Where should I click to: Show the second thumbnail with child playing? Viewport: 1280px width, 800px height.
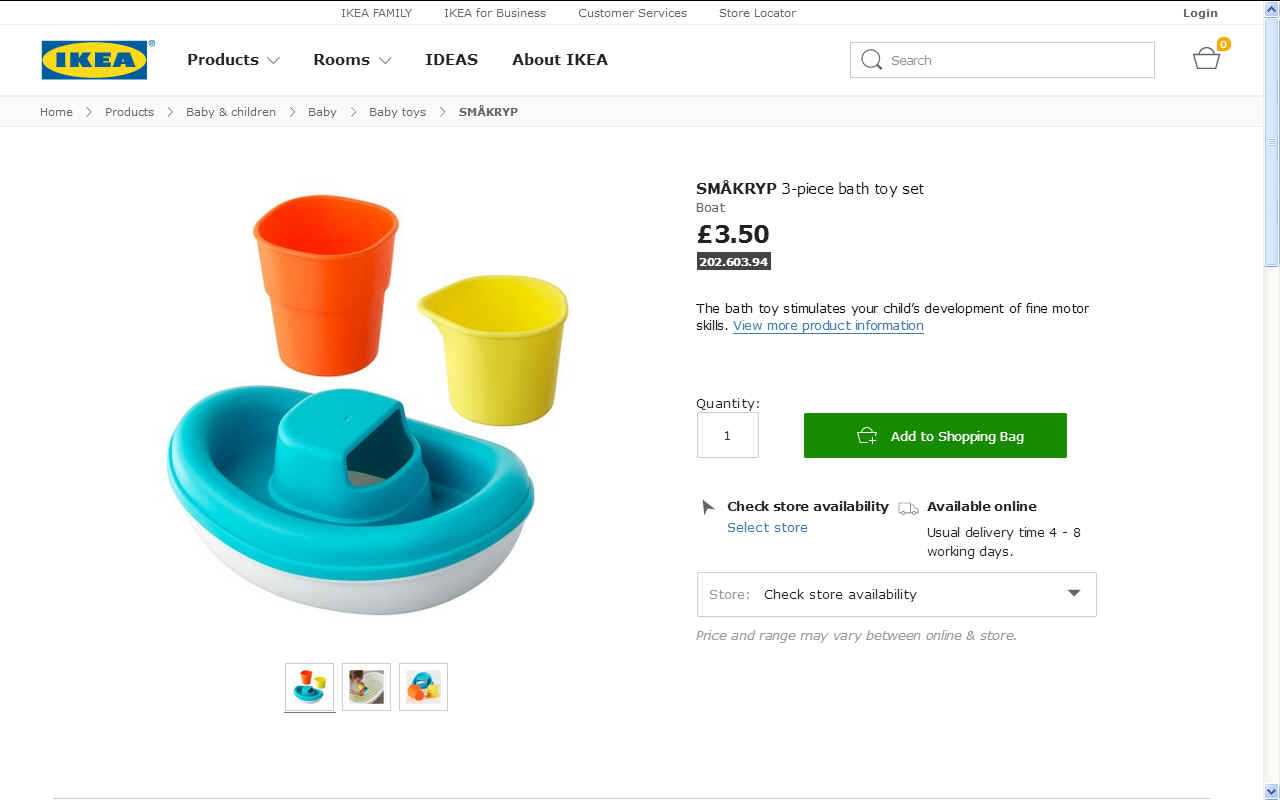pos(366,687)
